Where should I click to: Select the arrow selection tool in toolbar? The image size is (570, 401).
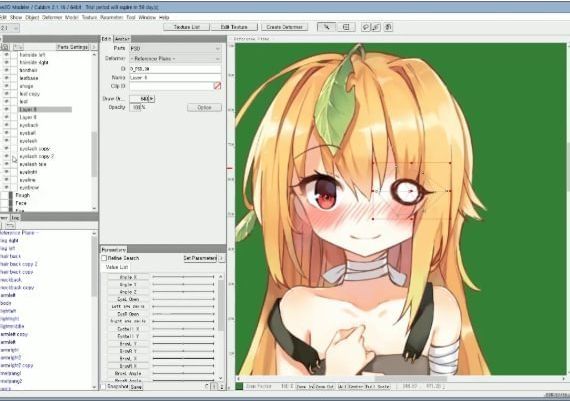(326, 27)
